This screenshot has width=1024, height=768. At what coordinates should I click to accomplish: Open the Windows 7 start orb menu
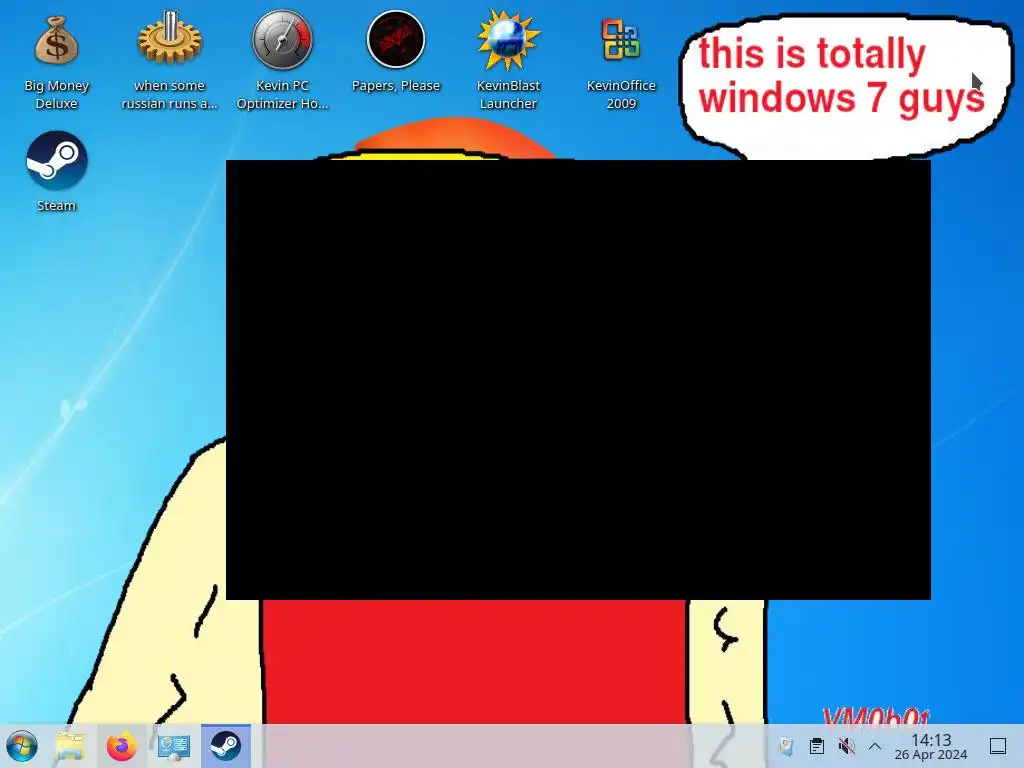pyautogui.click(x=22, y=746)
